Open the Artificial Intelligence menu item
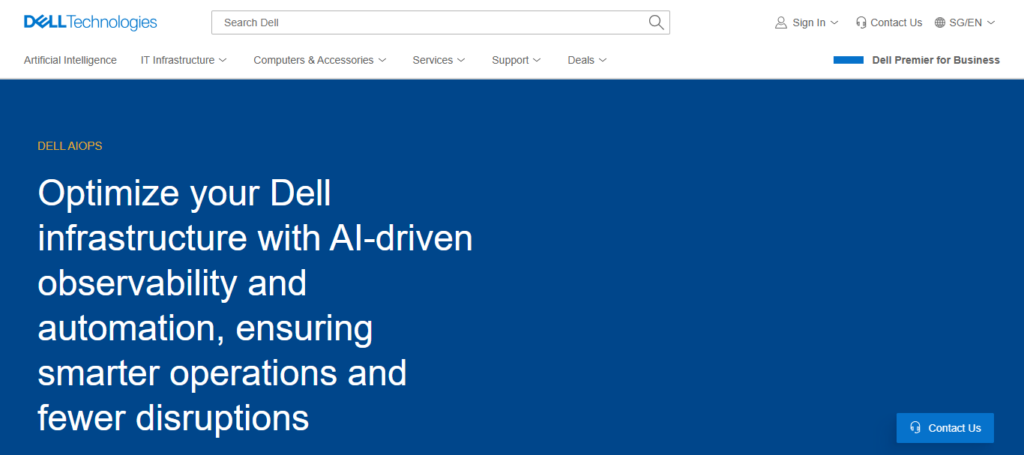The image size is (1024, 455). click(x=71, y=60)
